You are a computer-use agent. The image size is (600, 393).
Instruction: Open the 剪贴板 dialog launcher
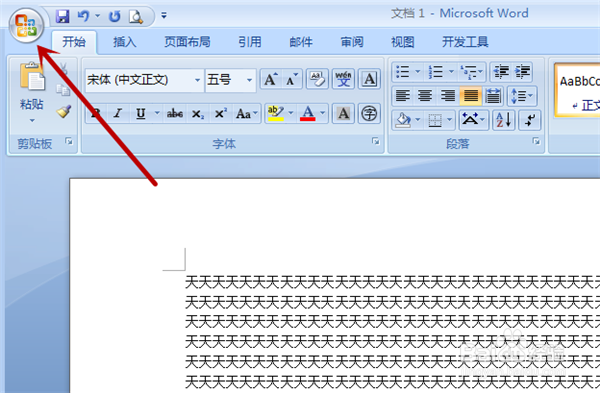pos(69,142)
